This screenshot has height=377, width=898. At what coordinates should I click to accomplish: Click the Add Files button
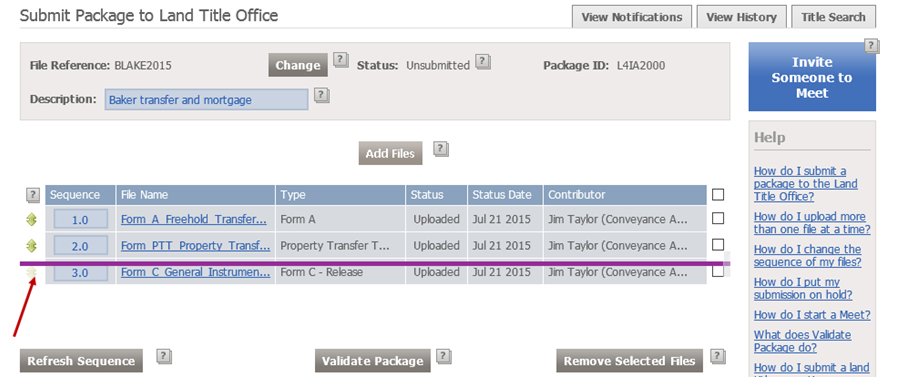pyautogui.click(x=391, y=154)
